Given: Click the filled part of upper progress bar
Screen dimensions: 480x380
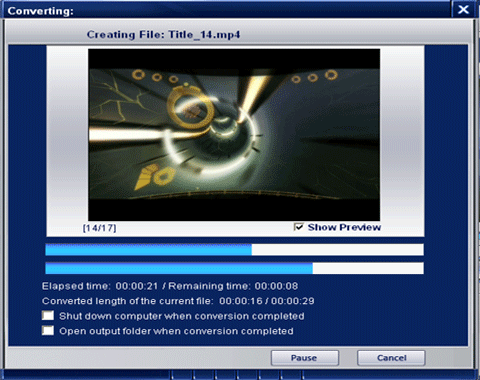Looking at the screenshot, I should point(149,250).
